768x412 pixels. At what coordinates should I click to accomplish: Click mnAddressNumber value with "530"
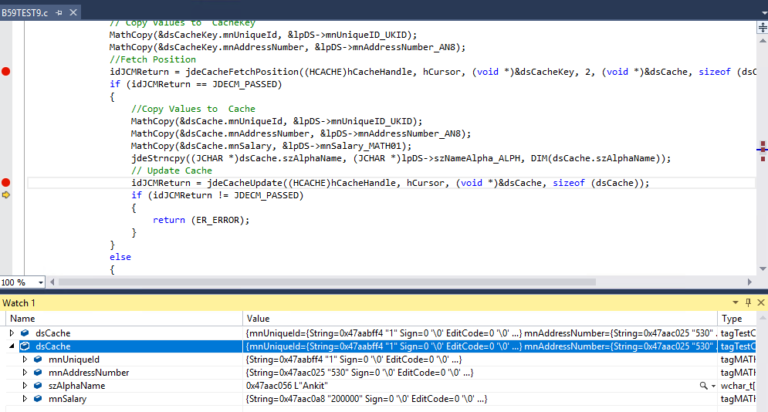(x=360, y=373)
